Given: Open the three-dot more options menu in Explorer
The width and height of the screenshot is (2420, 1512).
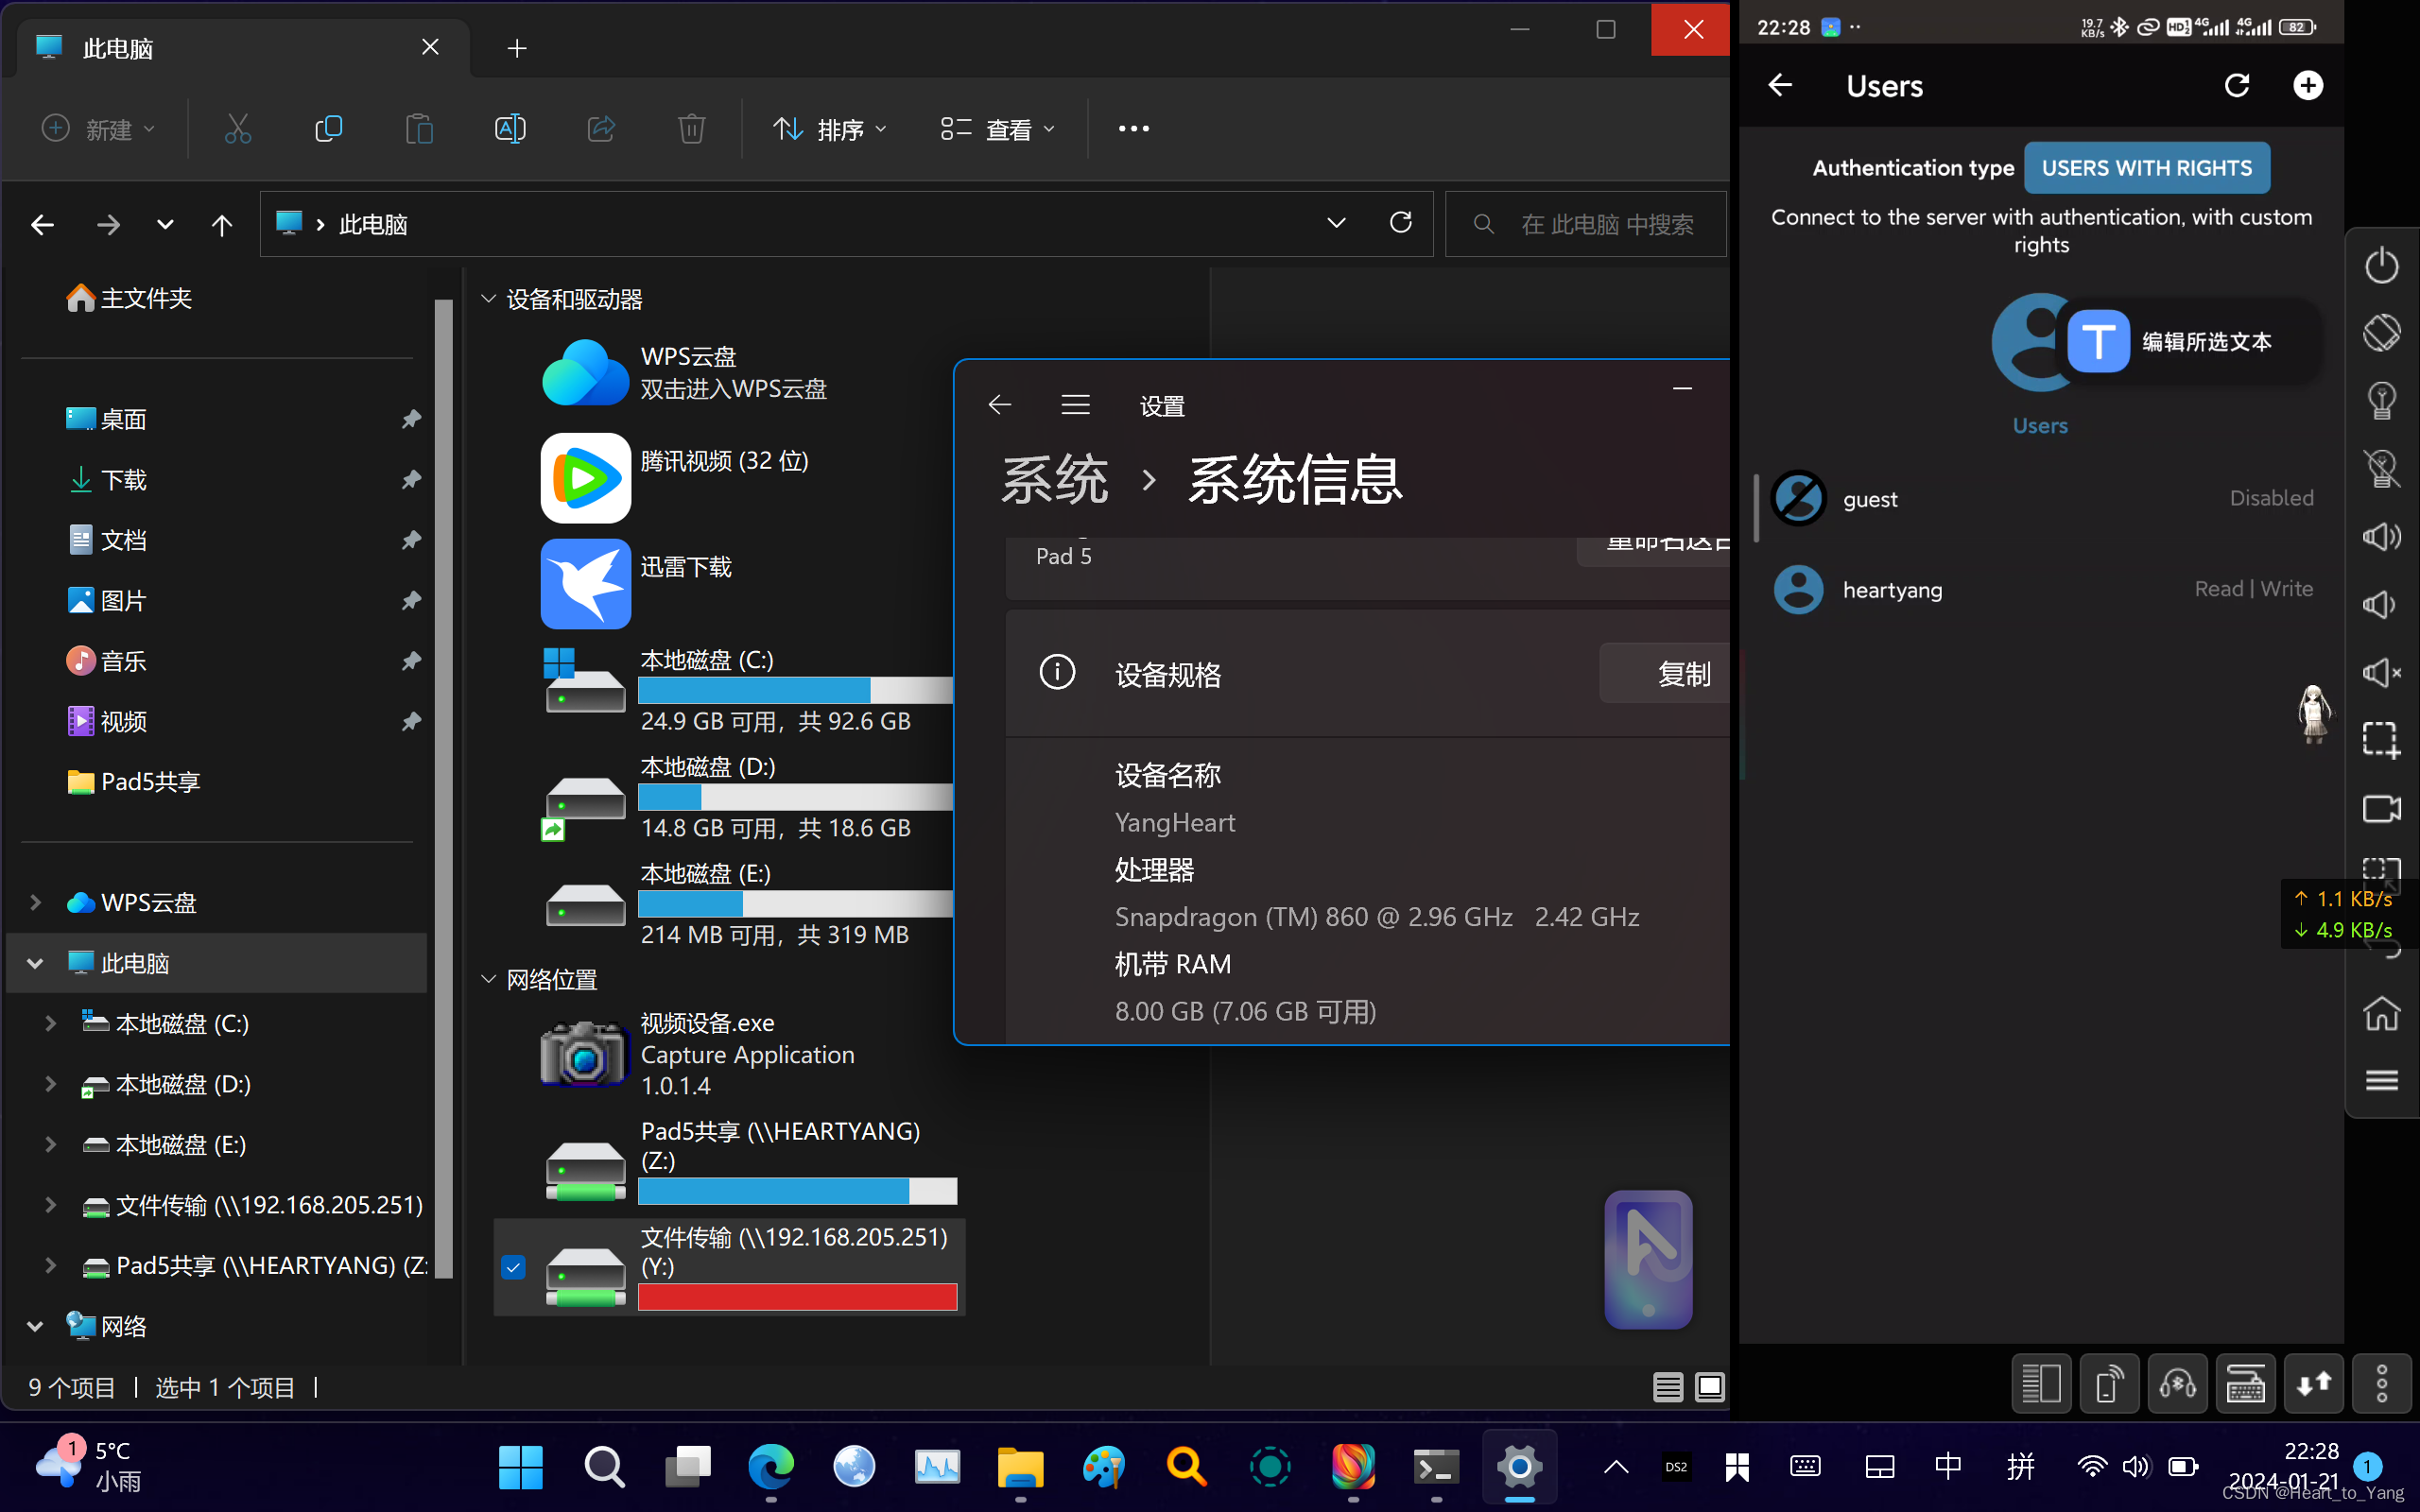Looking at the screenshot, I should coord(1133,129).
